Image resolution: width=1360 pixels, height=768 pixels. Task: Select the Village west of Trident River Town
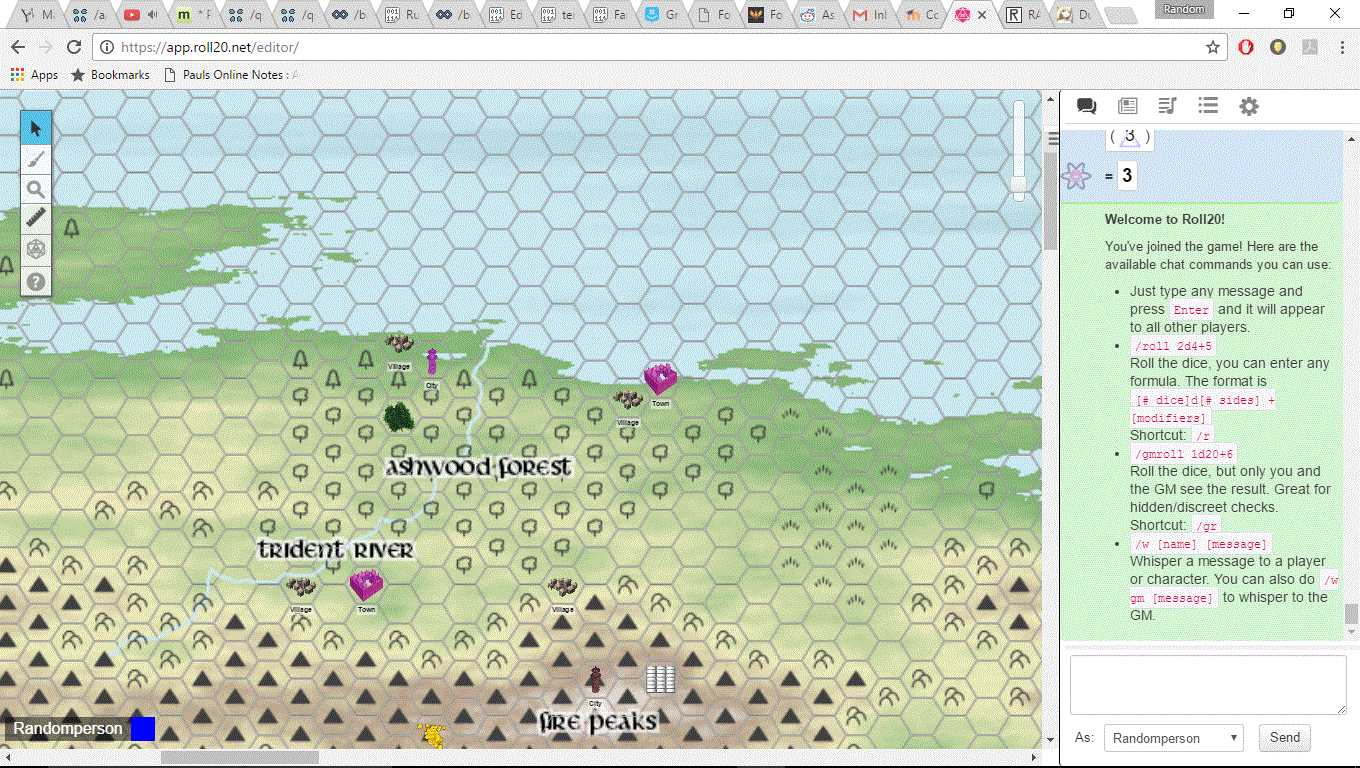point(300,587)
